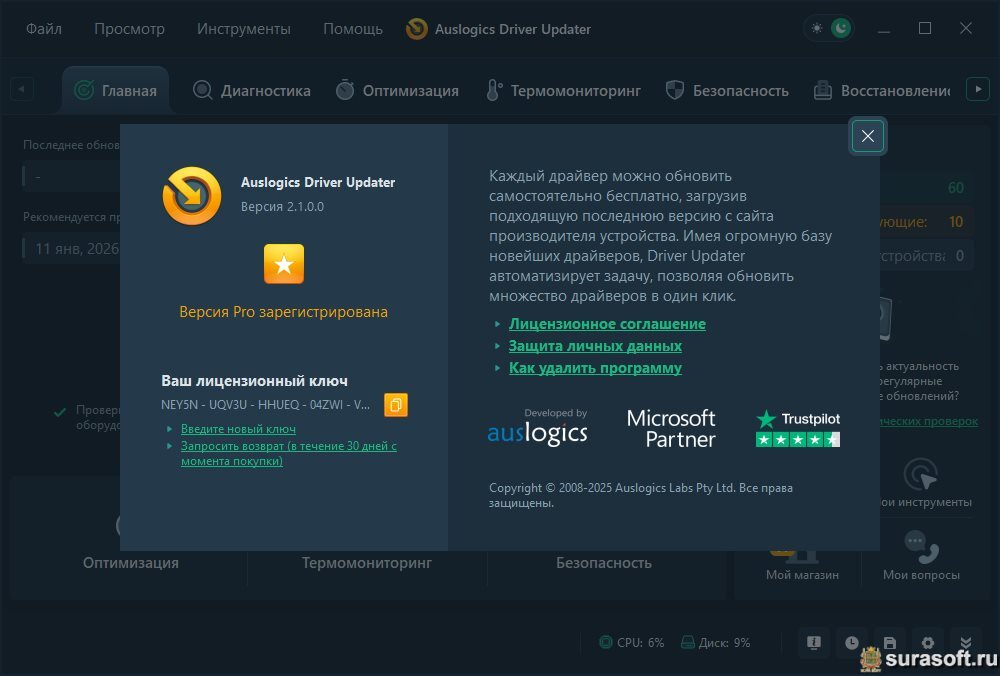Open the Лицензионное соглашение link
This screenshot has width=1000, height=676.
pos(607,324)
